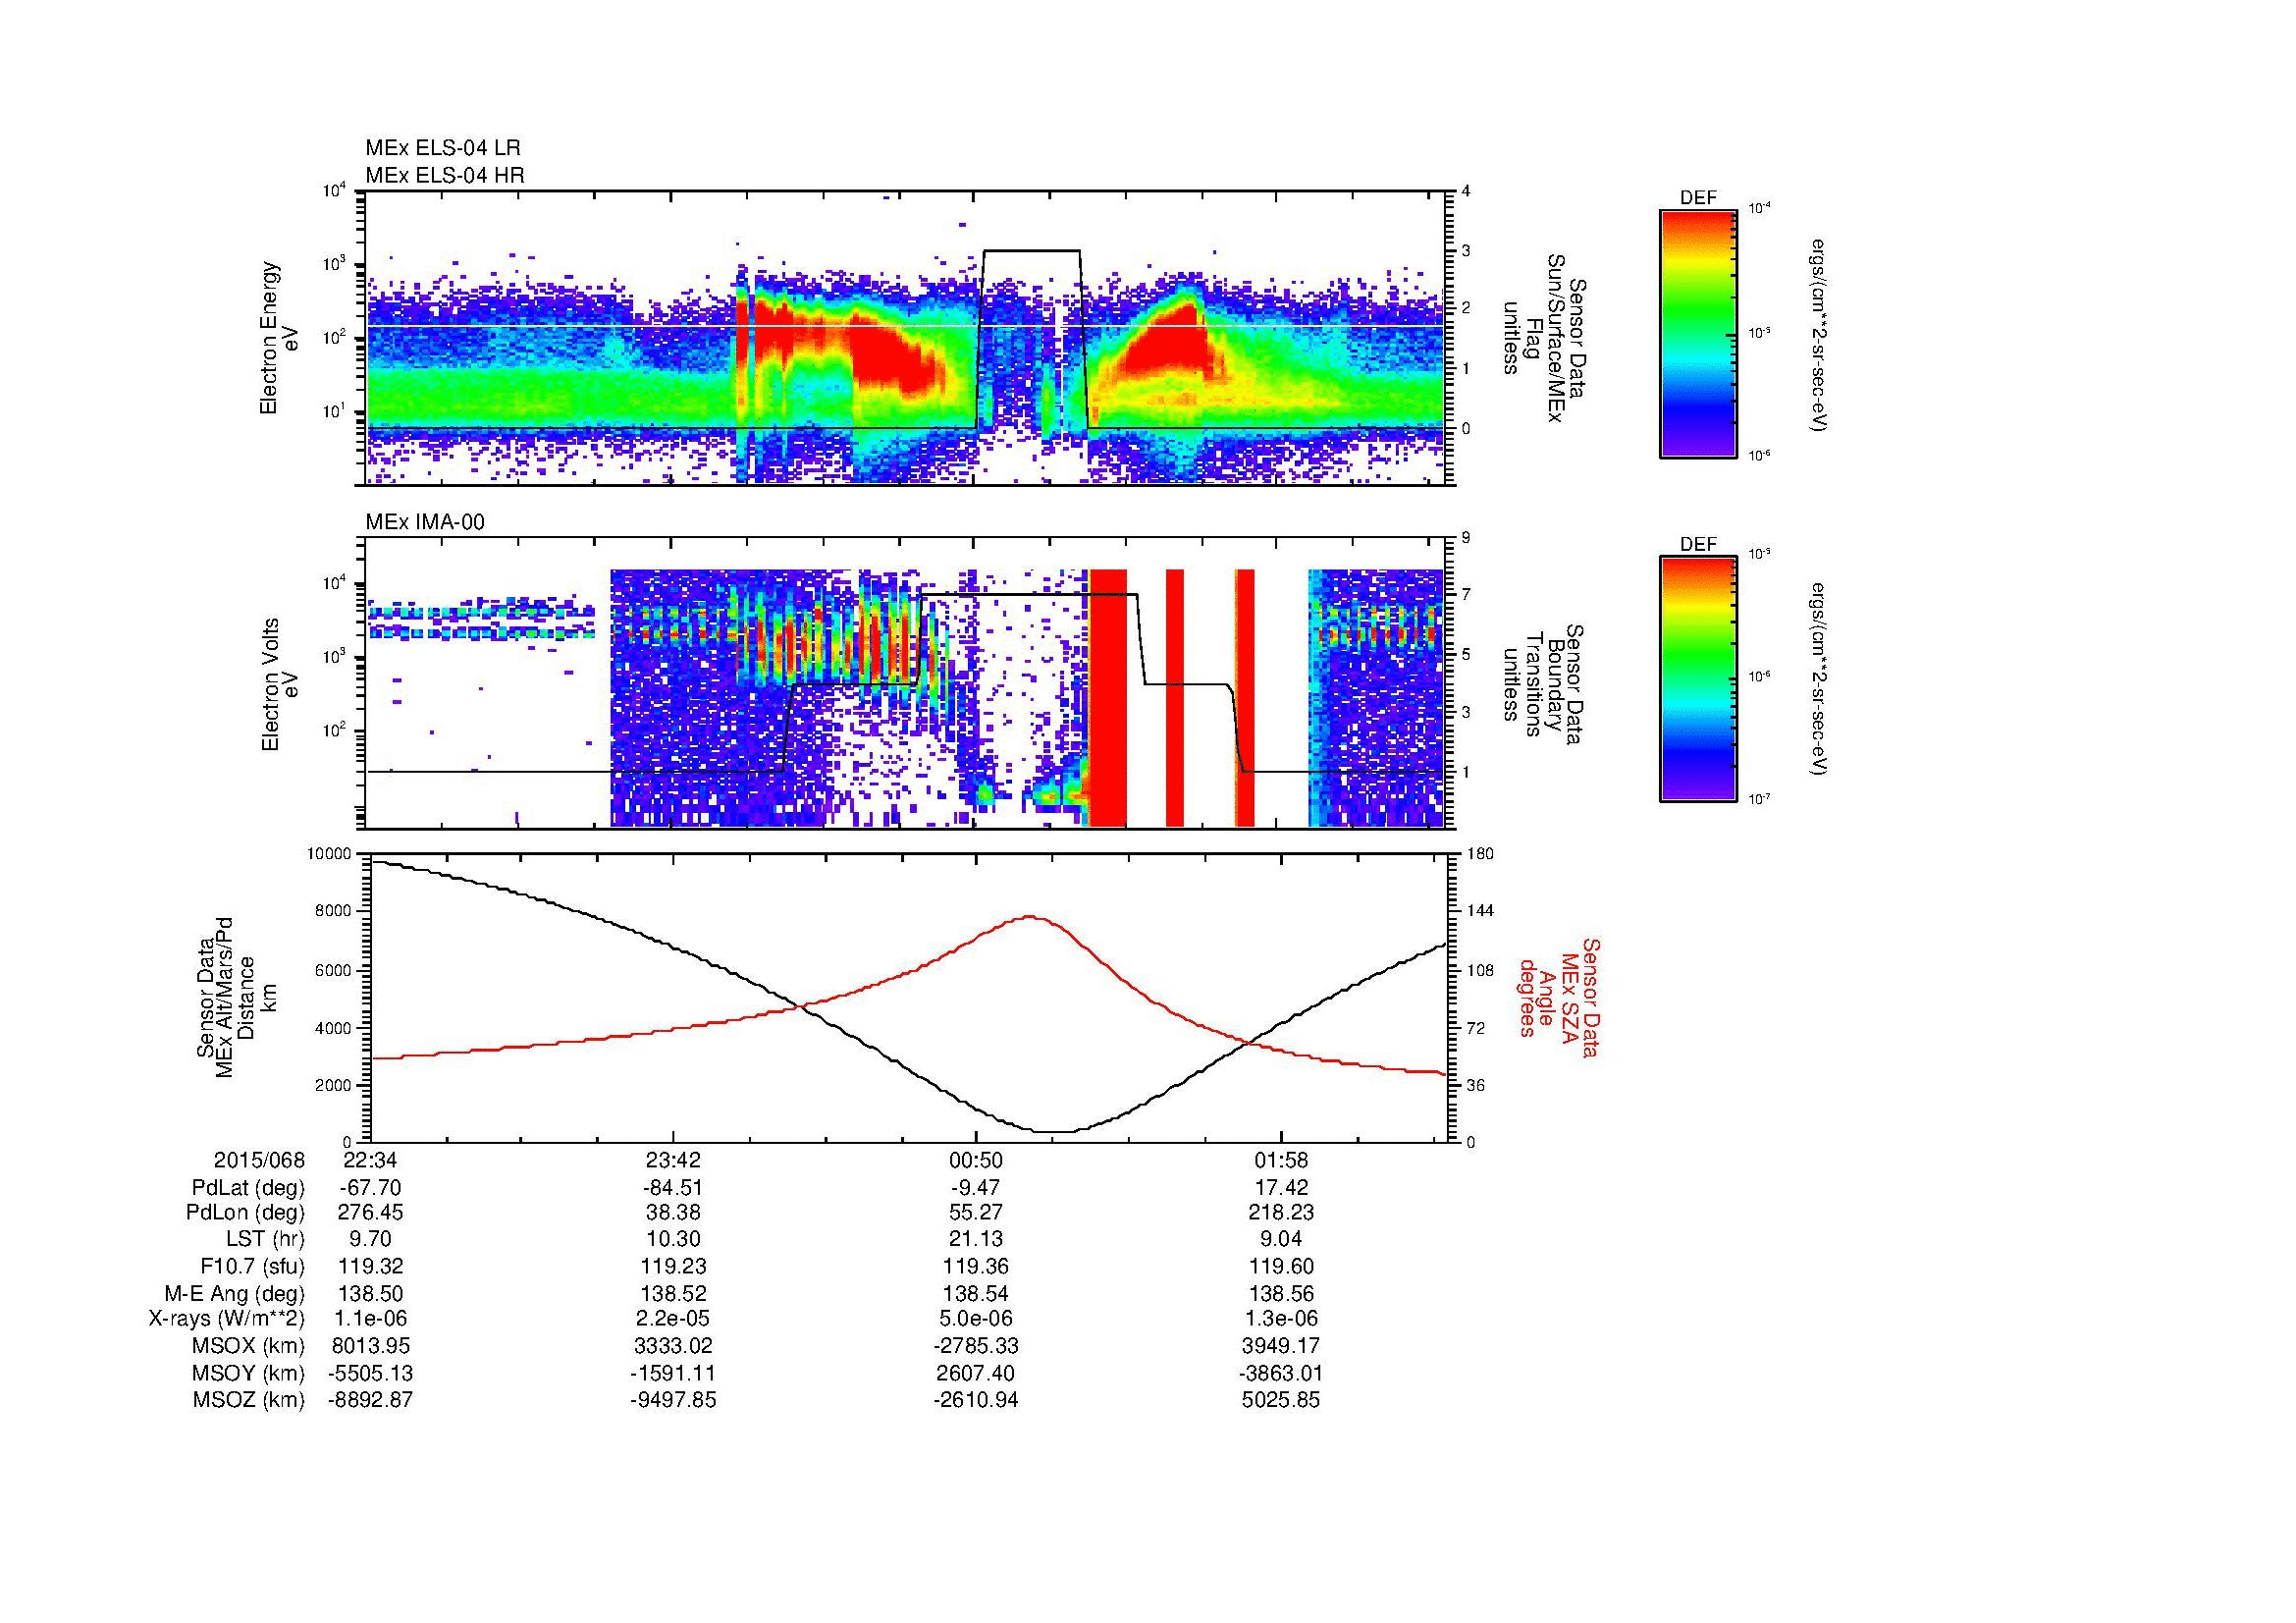The image size is (2296, 1623).
Task: Click the LST value '21.13'
Action: (976, 1240)
